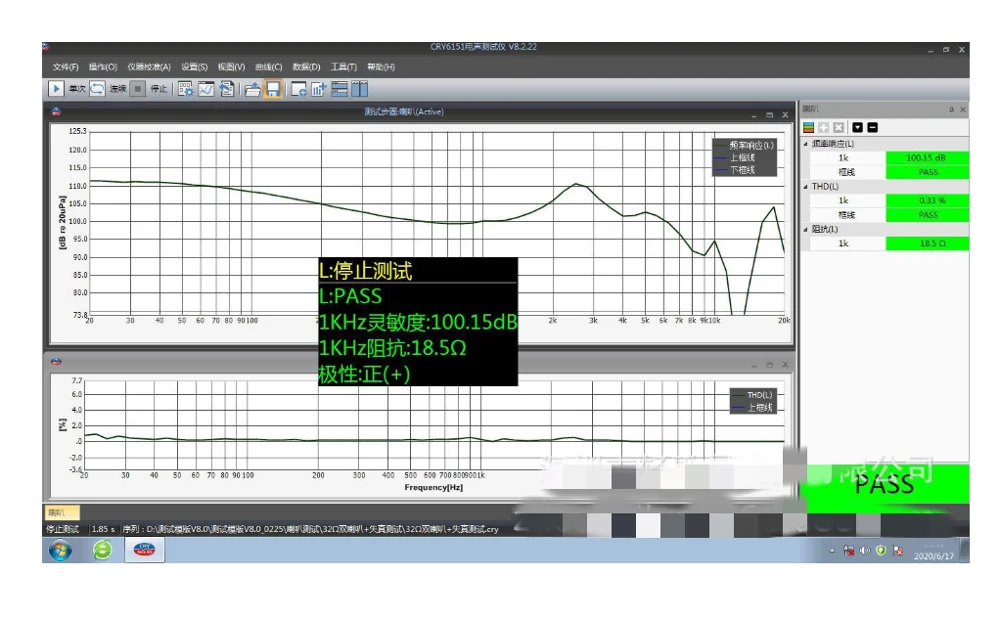The image size is (1000, 619).
Task: Click the 1KHz阻抗:18.5Ω overlay line
Action: pyautogui.click(x=392, y=348)
